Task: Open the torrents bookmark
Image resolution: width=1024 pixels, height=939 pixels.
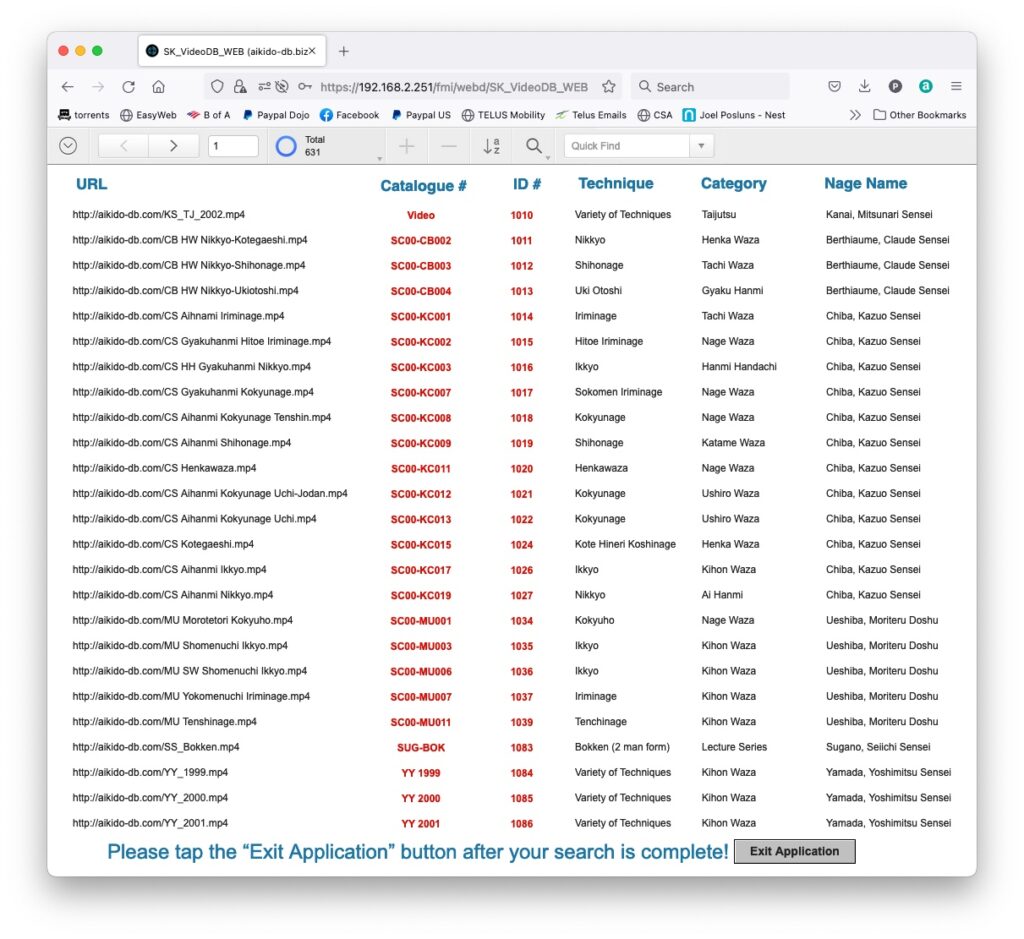Action: click(x=84, y=115)
